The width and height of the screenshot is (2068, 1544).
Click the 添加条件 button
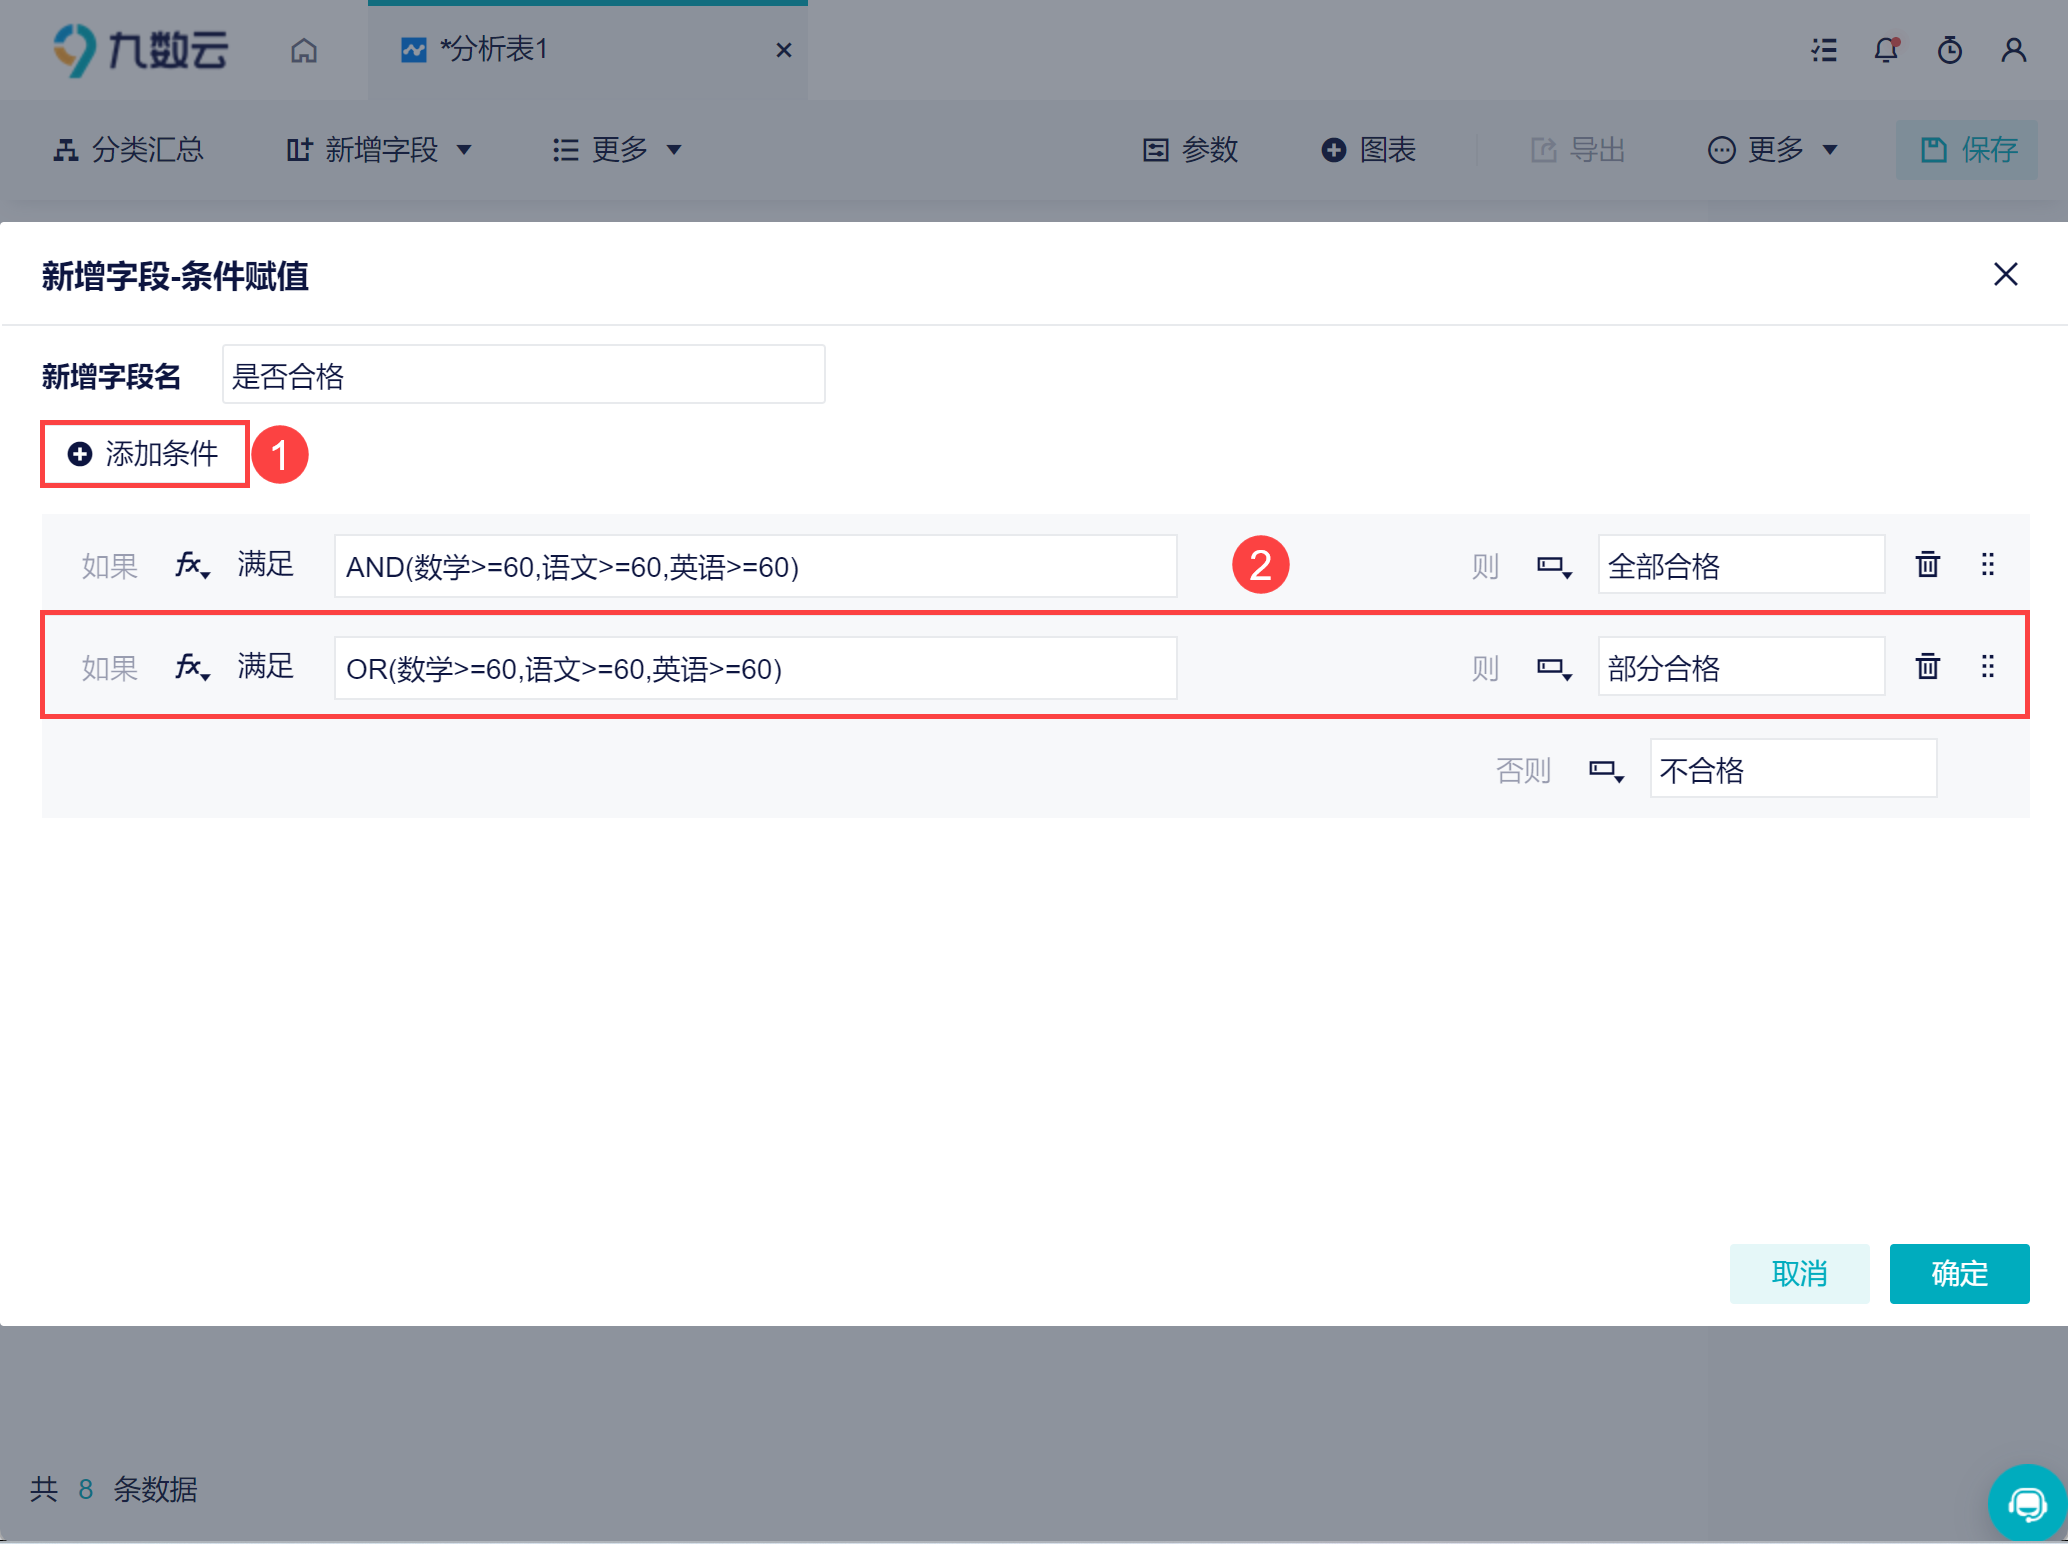[144, 454]
